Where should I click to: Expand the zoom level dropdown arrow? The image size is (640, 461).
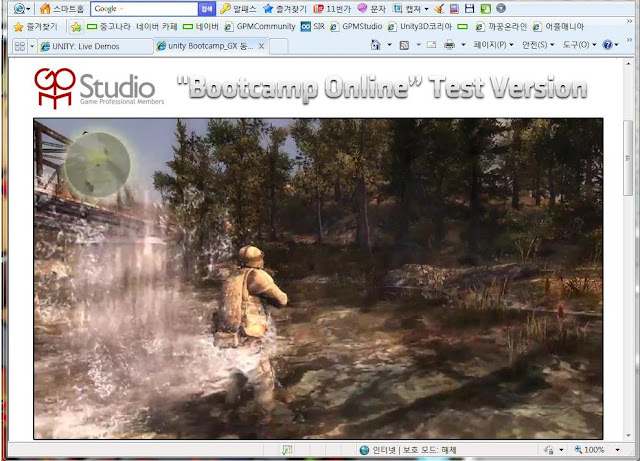click(x=618, y=450)
